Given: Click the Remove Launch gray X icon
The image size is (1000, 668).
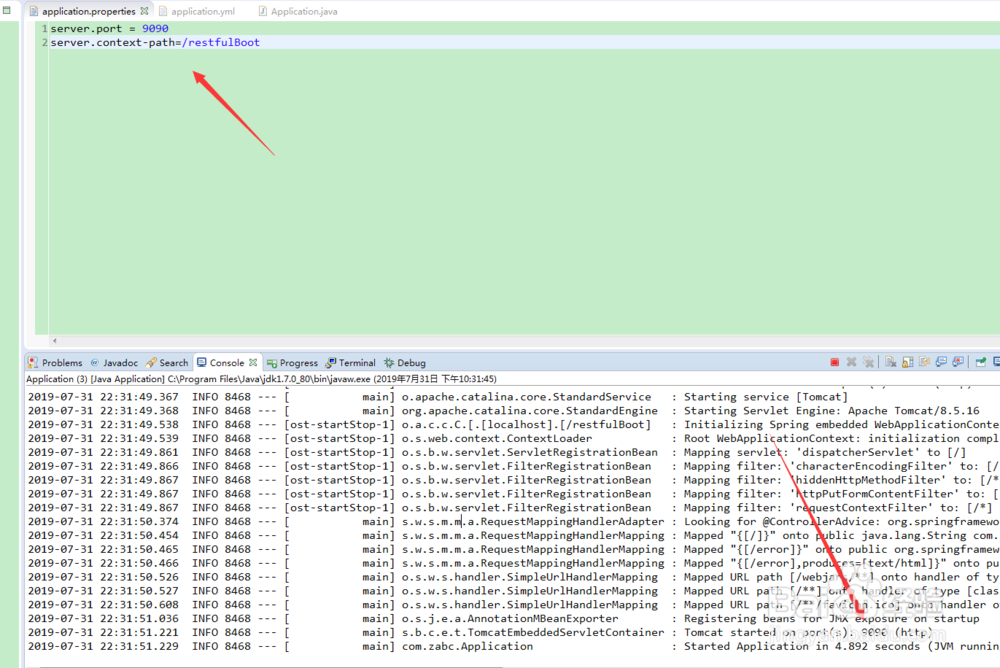Looking at the screenshot, I should coord(851,362).
